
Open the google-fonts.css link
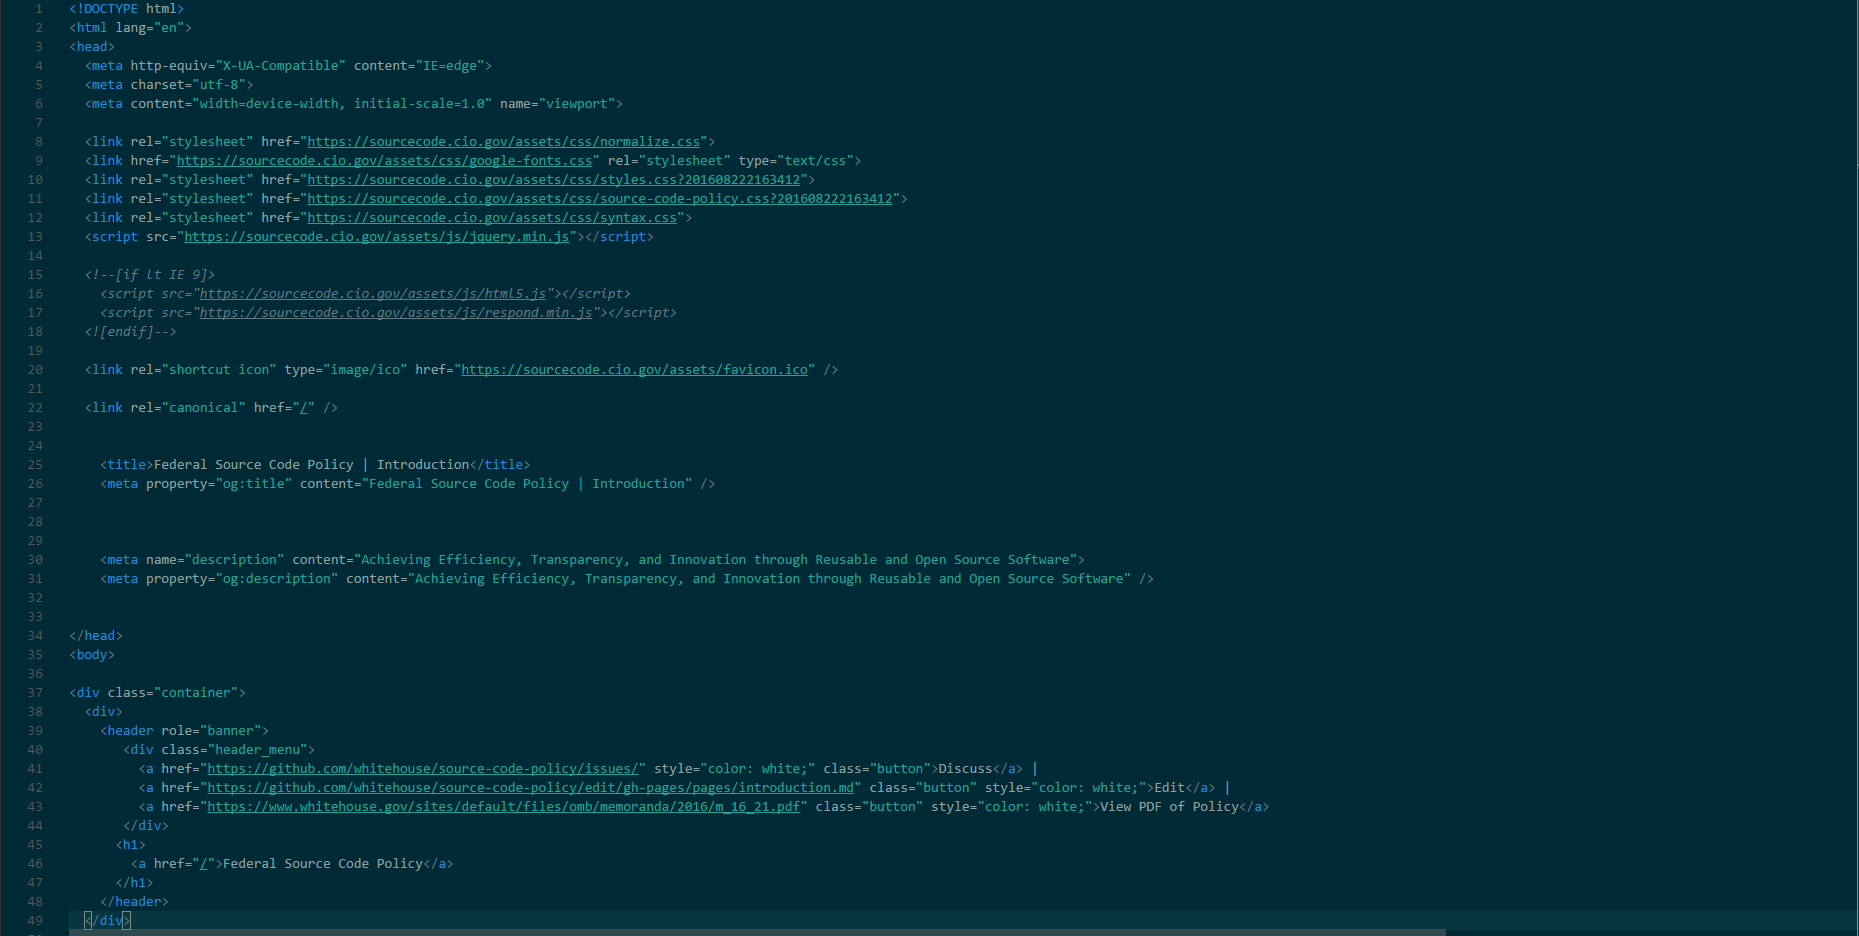385,161
